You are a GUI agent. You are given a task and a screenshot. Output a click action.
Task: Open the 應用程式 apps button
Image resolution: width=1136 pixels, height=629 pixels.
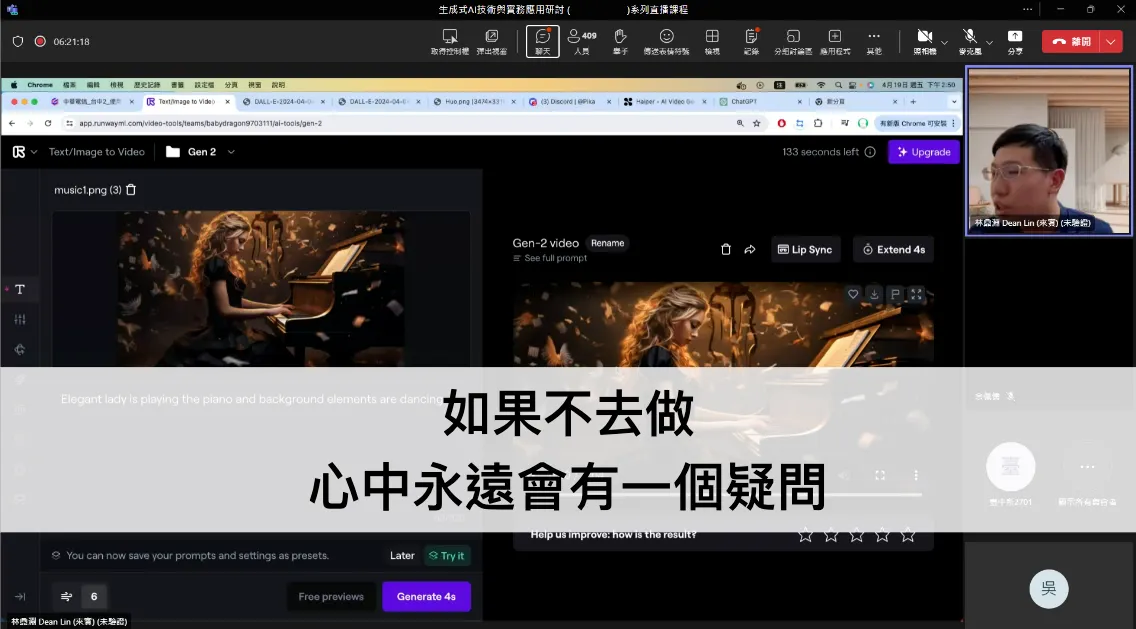(835, 41)
